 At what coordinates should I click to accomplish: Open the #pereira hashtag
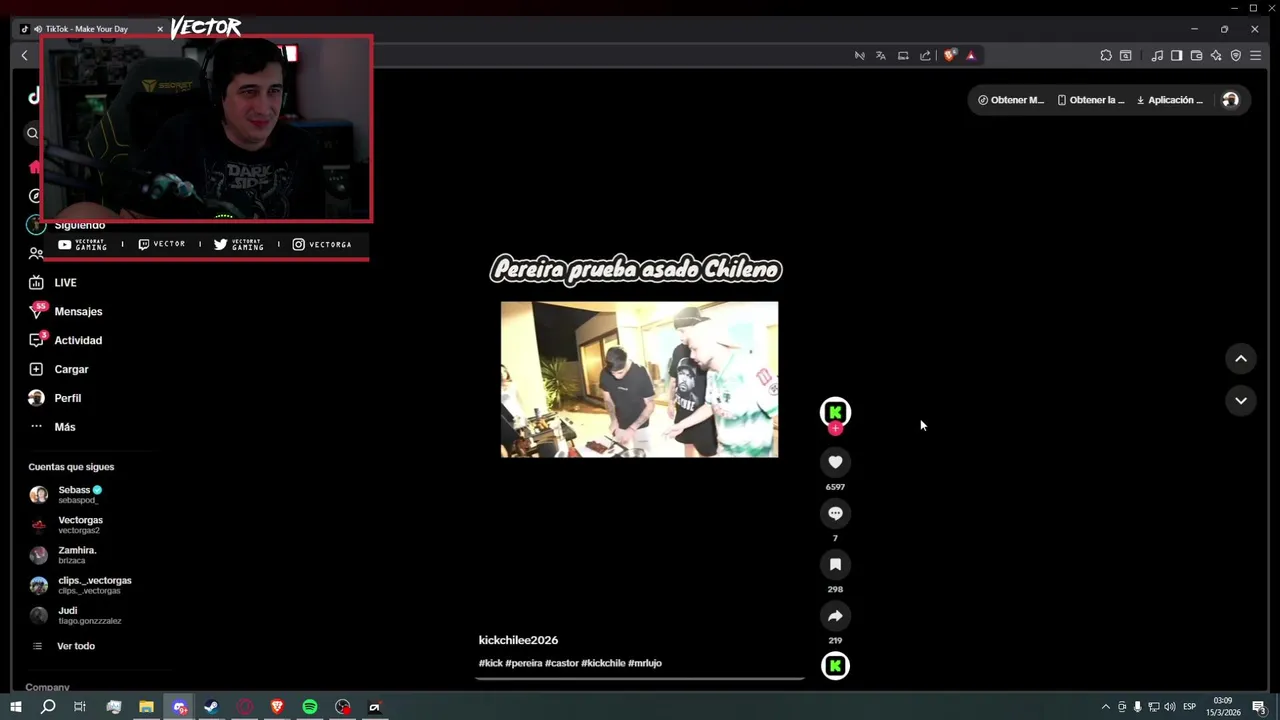(x=523, y=663)
